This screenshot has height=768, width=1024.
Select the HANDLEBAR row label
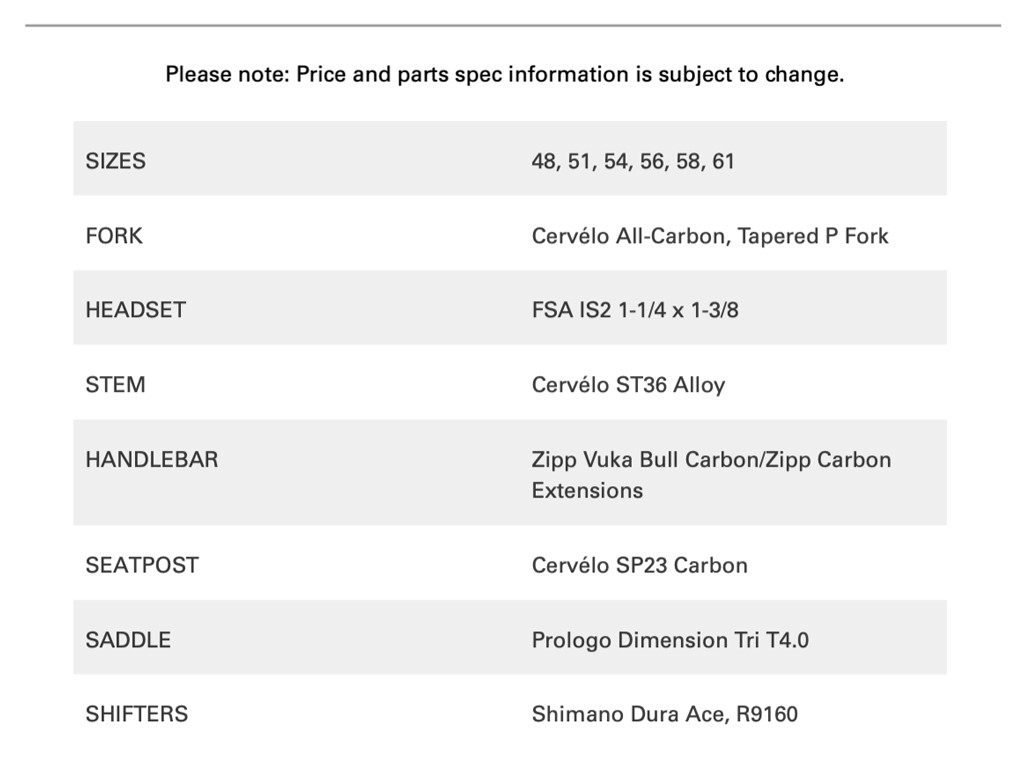click(151, 460)
